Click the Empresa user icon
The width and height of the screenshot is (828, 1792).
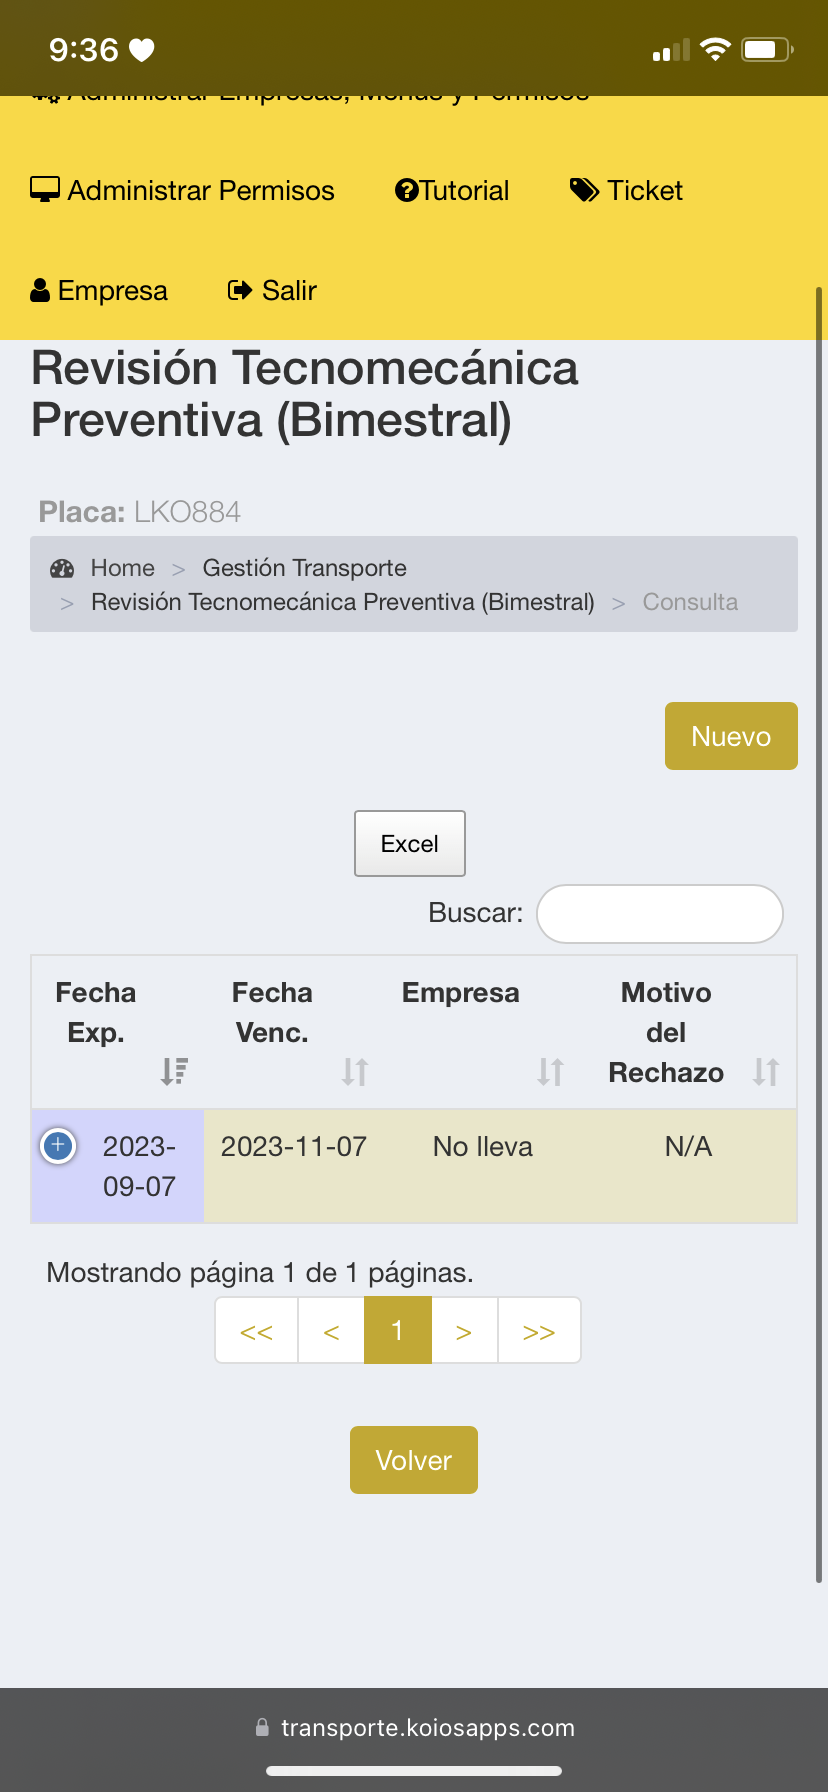coord(40,290)
